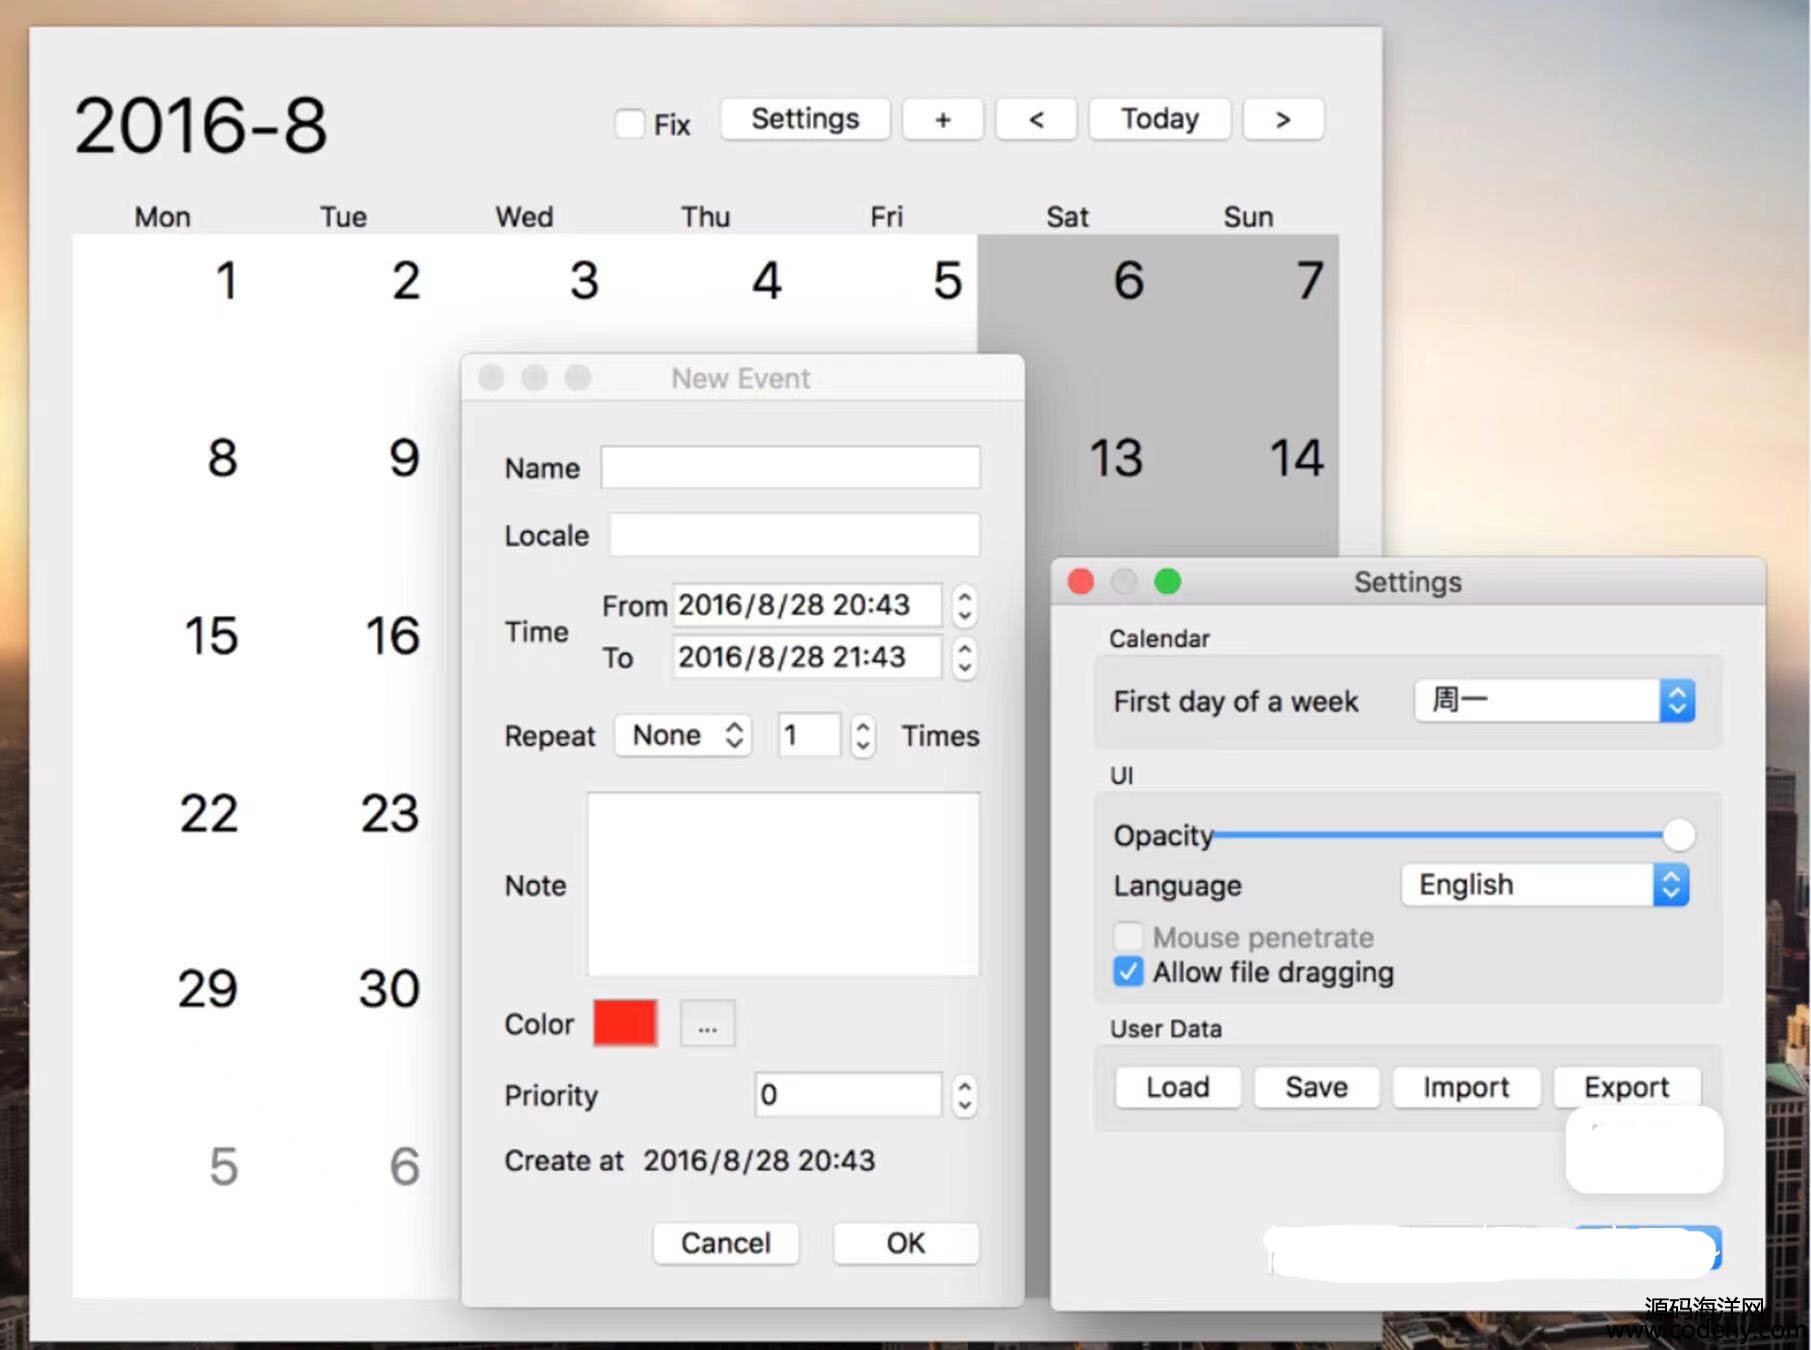This screenshot has height=1350, width=1811.
Task: Select day 14 in the calendar
Action: pos(1297,458)
